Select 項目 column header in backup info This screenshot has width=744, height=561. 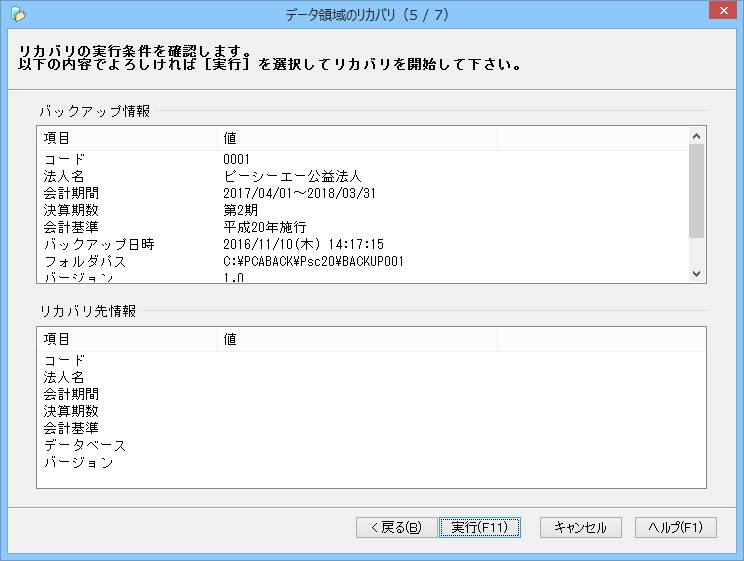tap(127, 138)
